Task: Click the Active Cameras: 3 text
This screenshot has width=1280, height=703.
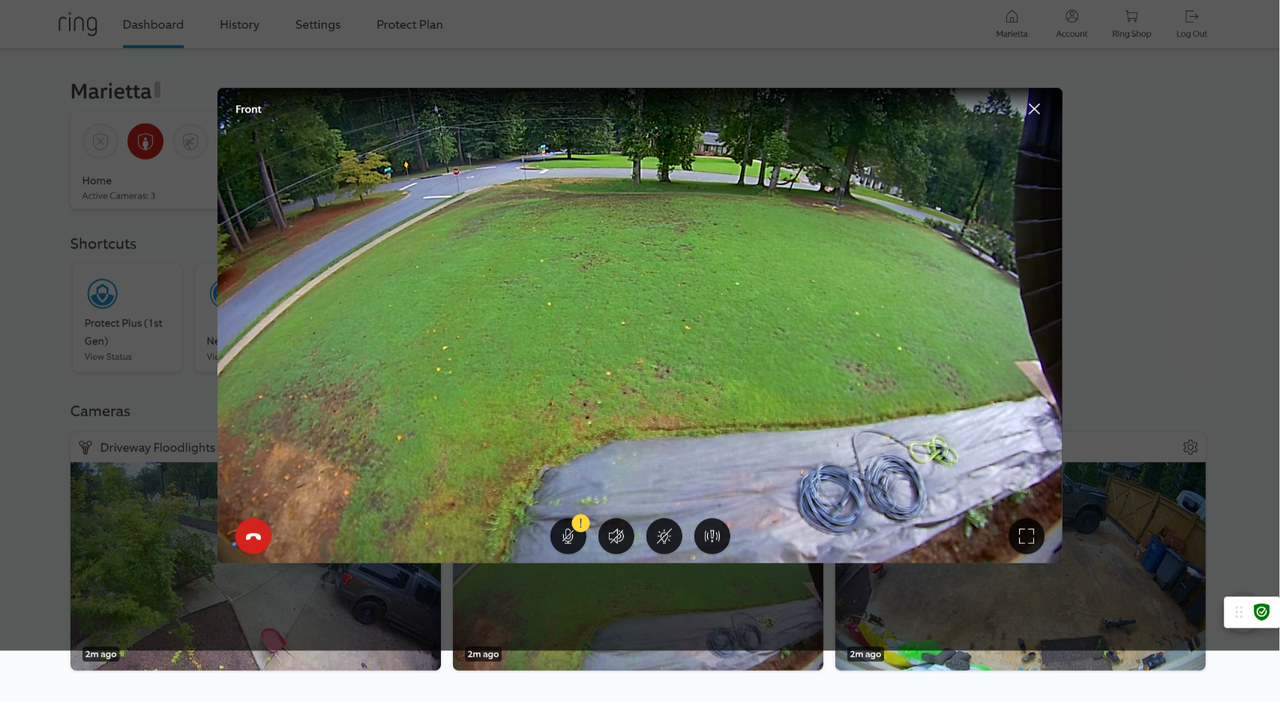Action: [x=119, y=196]
